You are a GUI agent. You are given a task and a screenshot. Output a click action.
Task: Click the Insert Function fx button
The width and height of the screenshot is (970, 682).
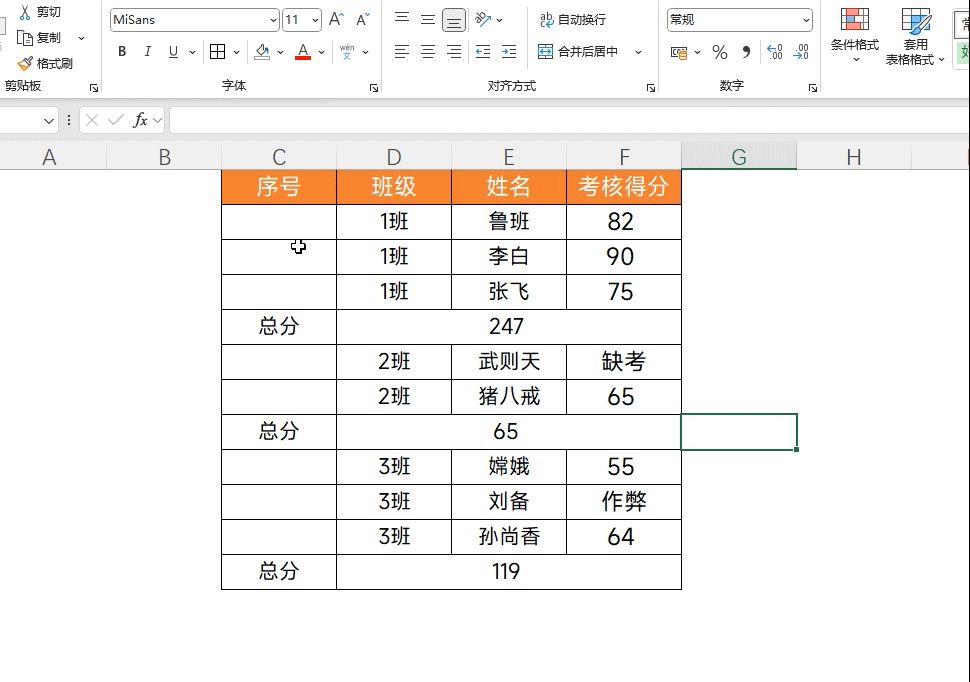click(x=140, y=119)
